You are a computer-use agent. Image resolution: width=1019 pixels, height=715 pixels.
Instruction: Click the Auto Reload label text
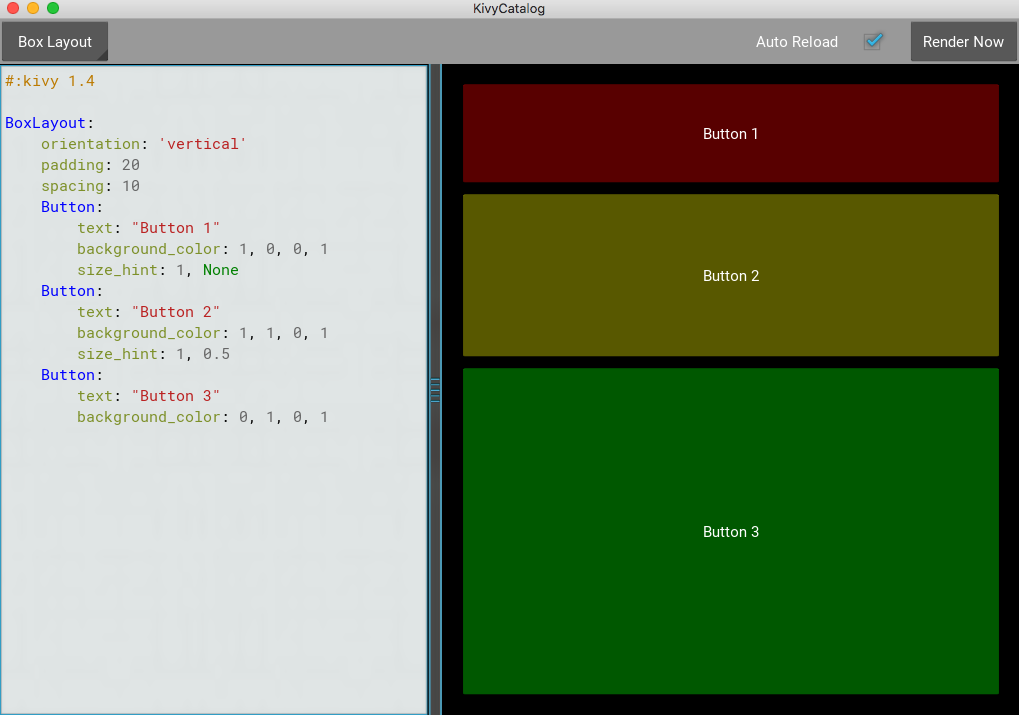pos(796,42)
